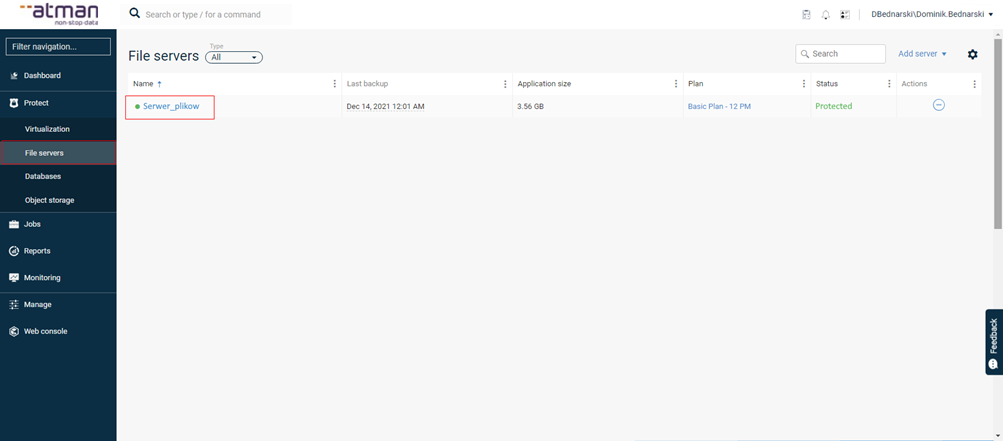Open the Basic Plan - 12 PM link
Viewport: 1003px width, 441px height.
[719, 106]
